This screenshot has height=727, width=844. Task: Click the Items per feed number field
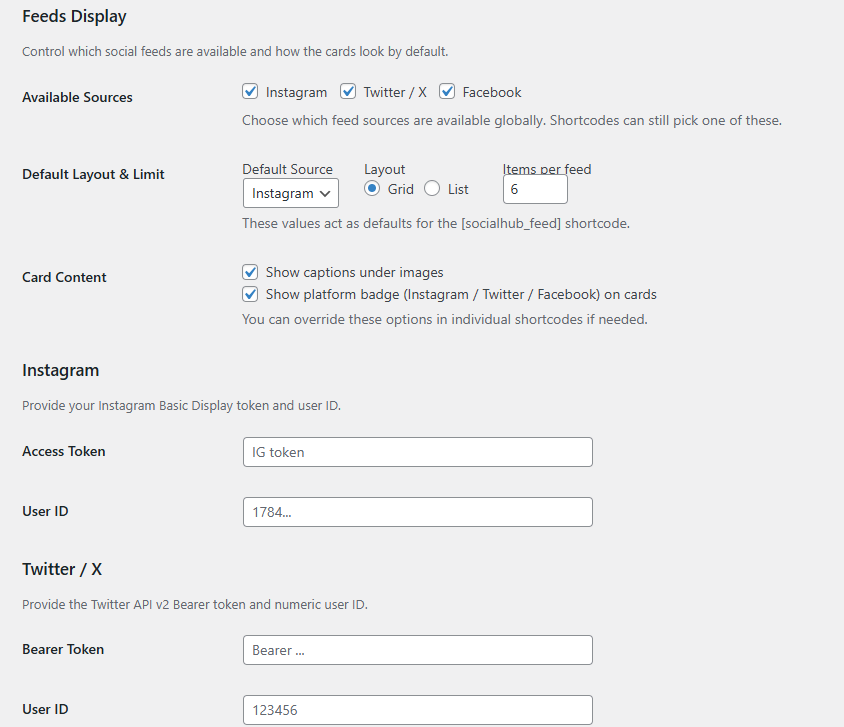coord(534,189)
